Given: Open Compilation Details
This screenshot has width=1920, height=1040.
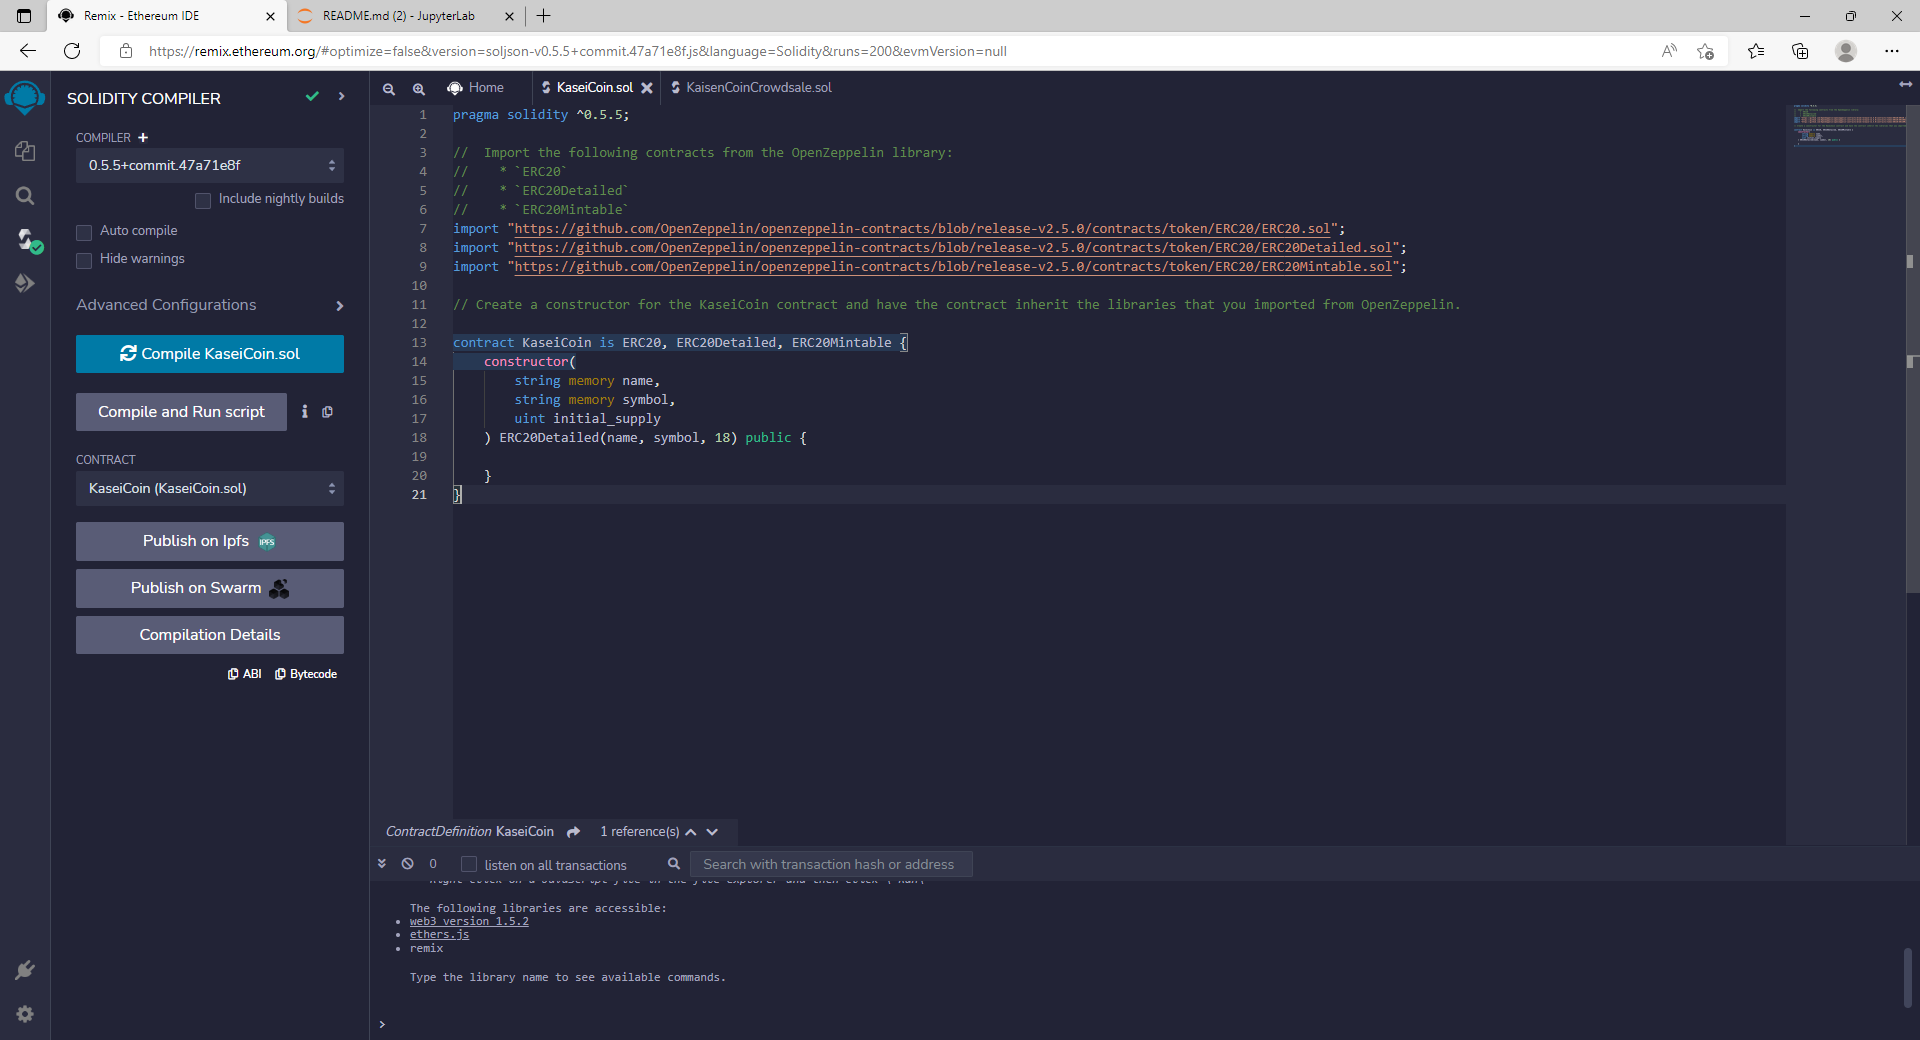Looking at the screenshot, I should [210, 635].
